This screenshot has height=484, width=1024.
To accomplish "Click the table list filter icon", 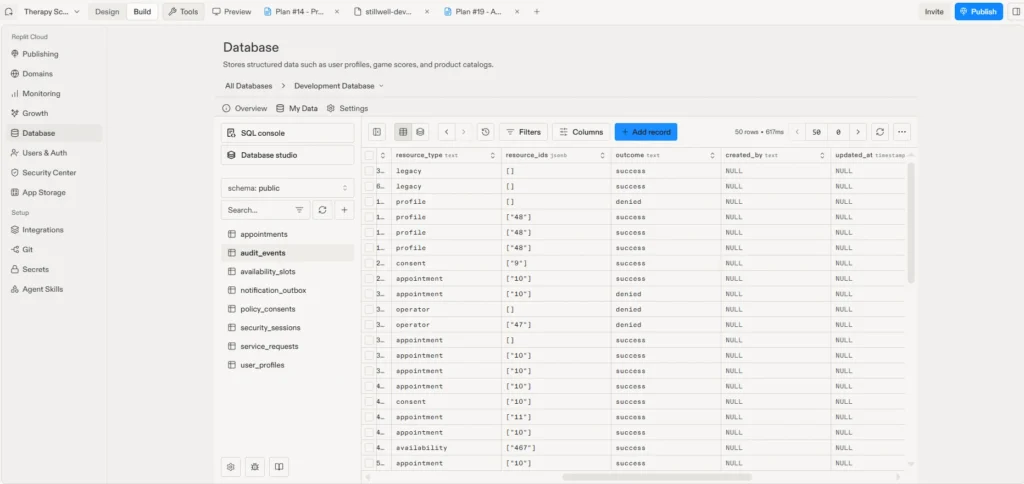I will point(299,210).
